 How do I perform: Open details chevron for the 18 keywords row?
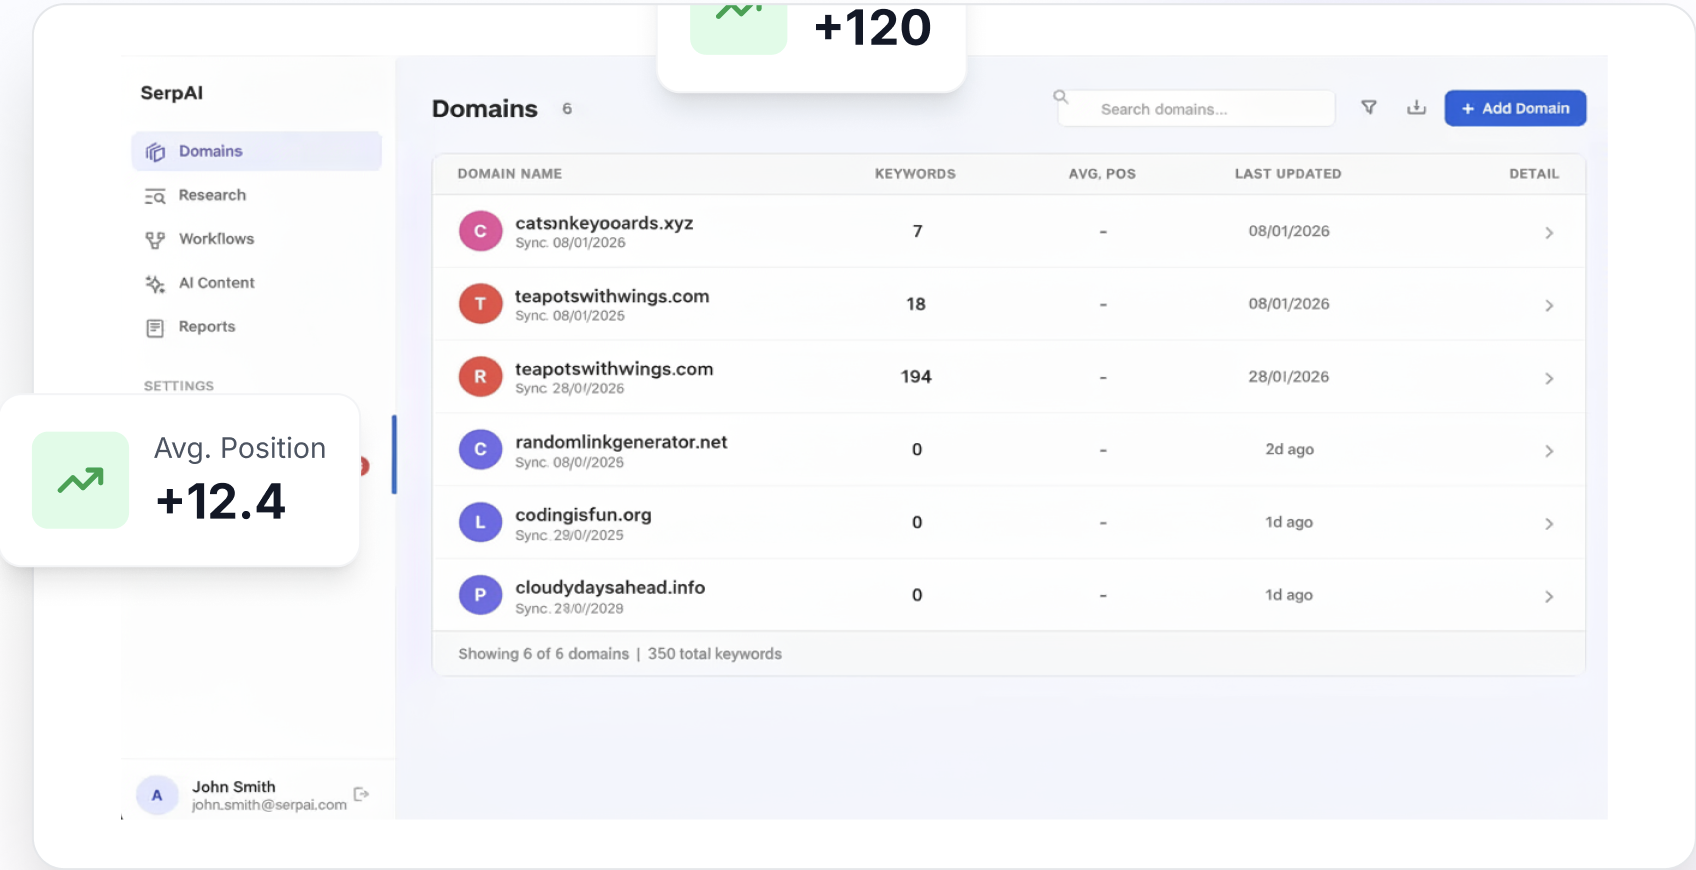point(1549,305)
